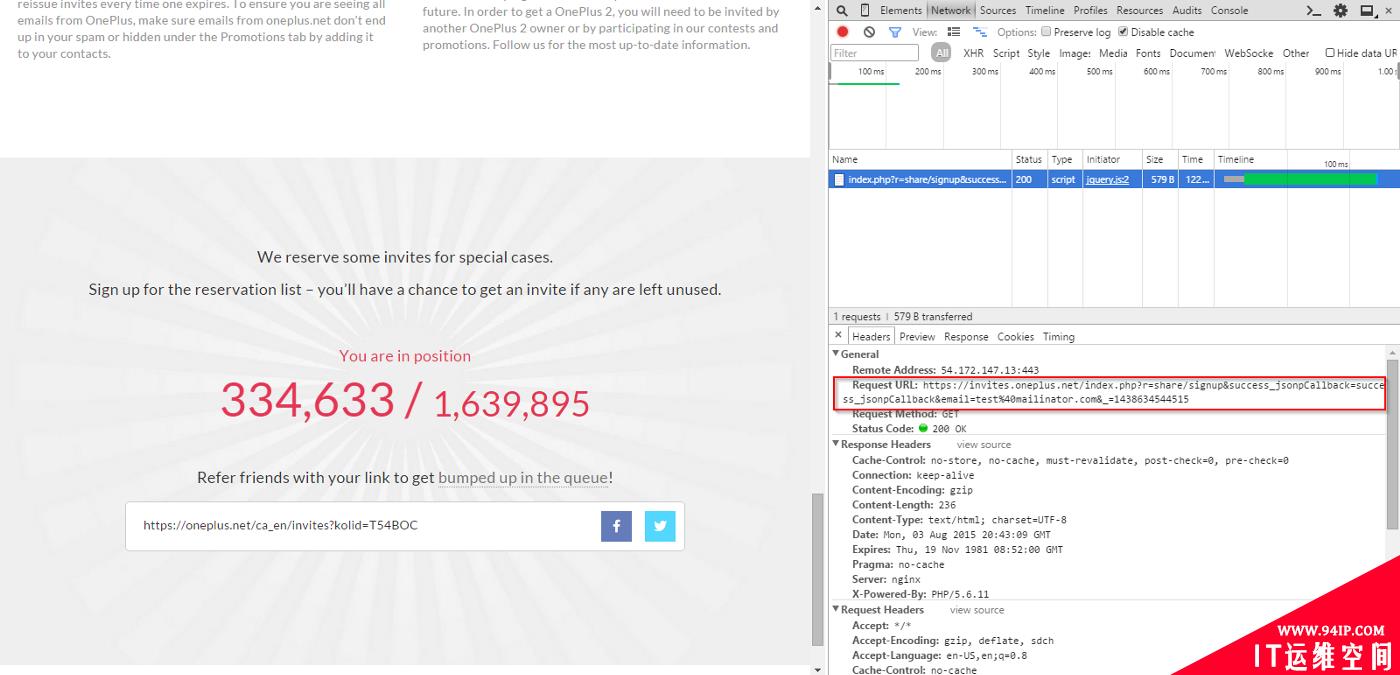This screenshot has height=675, width=1400.
Task: Open the Timing detail tab
Action: [1059, 337]
